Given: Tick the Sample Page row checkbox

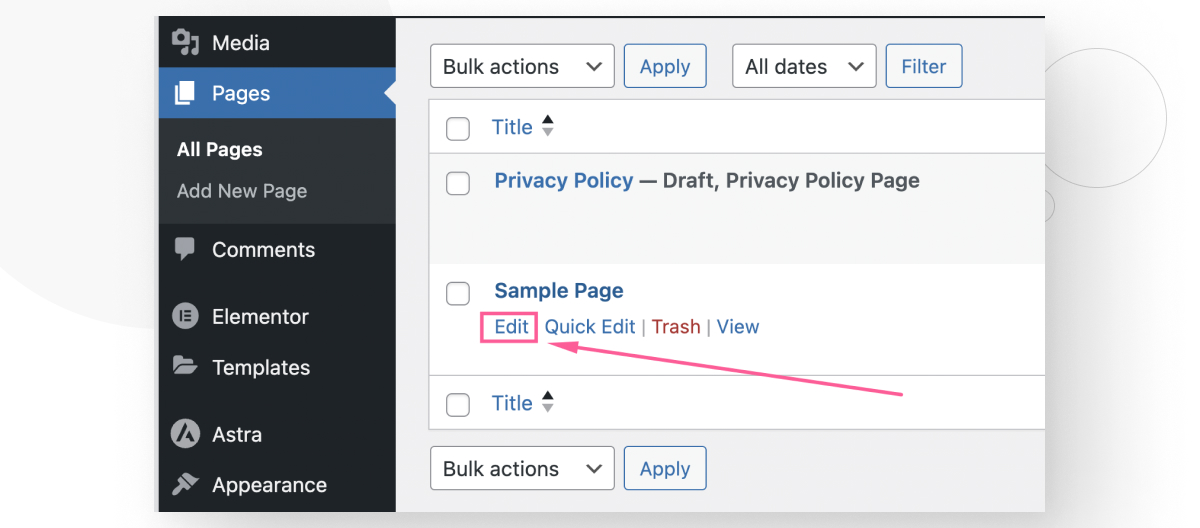Looking at the screenshot, I should pos(458,293).
